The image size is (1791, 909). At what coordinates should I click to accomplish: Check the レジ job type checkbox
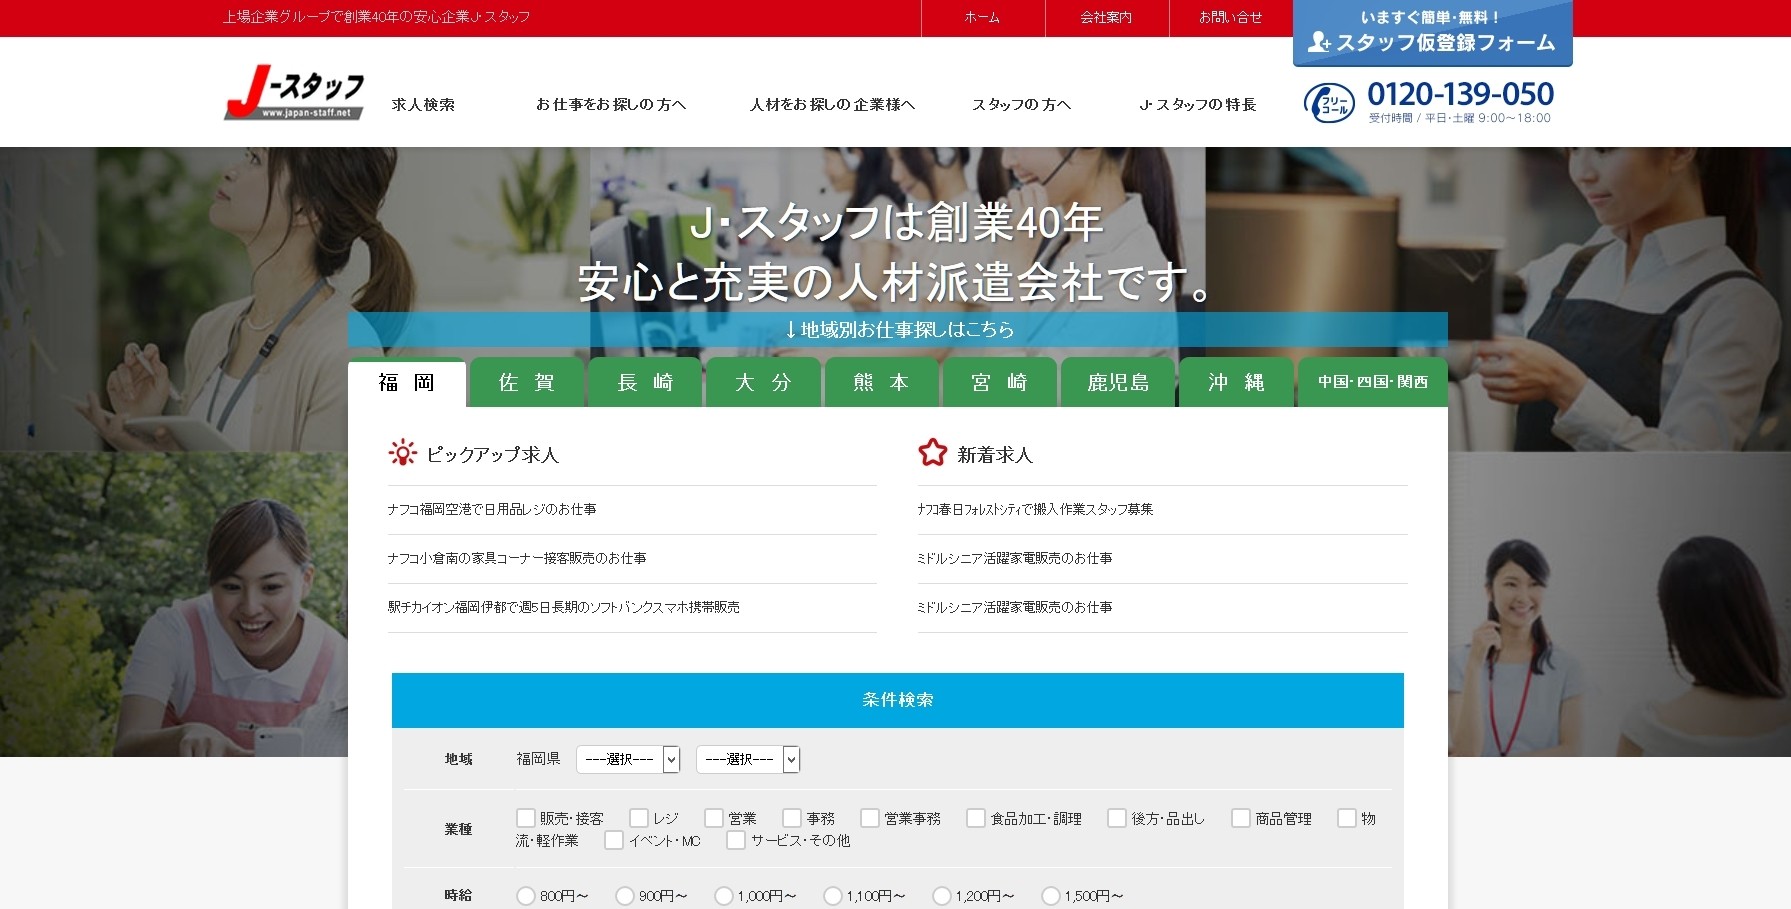(639, 817)
